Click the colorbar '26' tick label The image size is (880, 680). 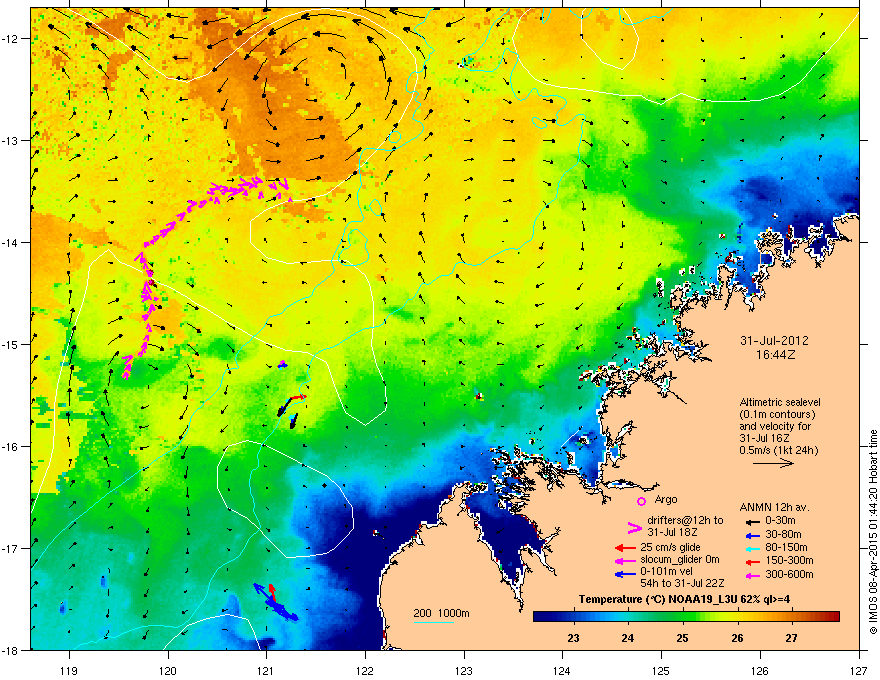[737, 638]
